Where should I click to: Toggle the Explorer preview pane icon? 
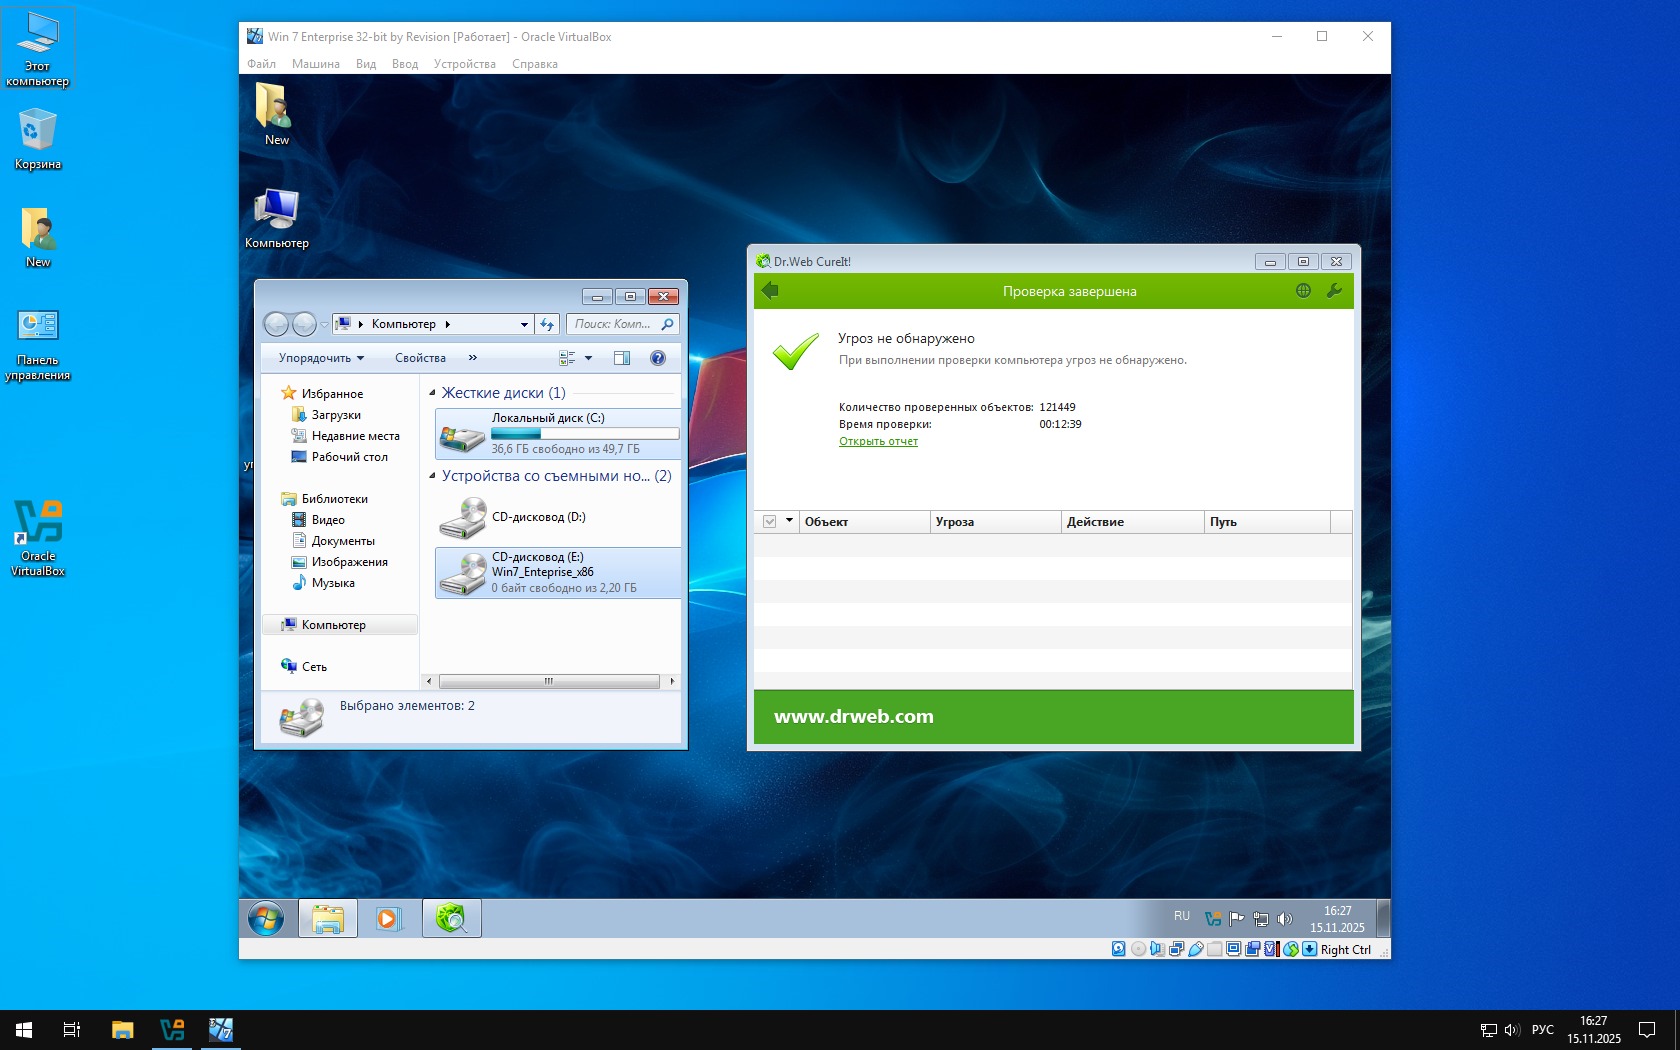pyautogui.click(x=621, y=358)
